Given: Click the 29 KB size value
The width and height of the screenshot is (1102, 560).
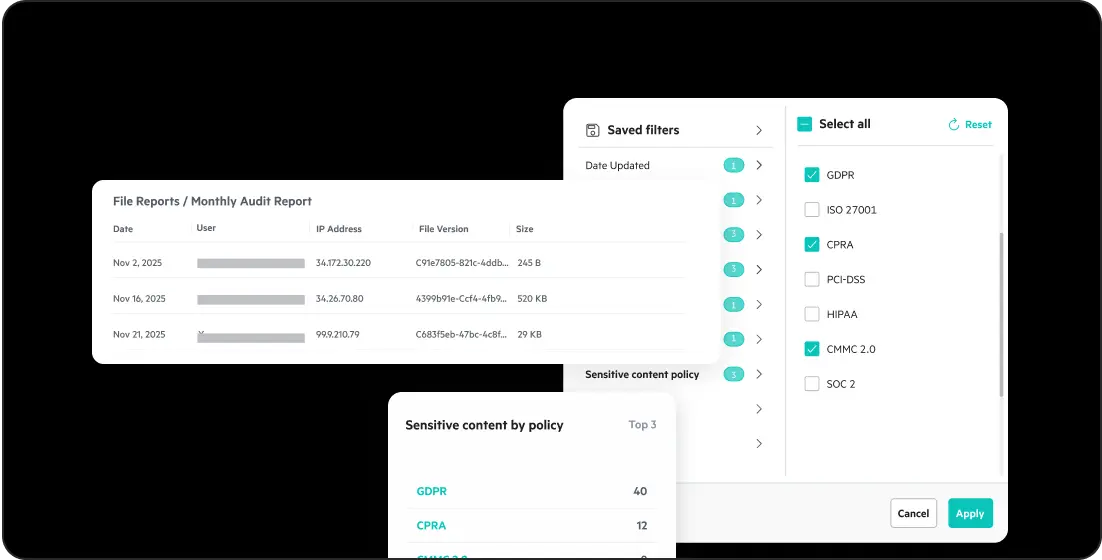Looking at the screenshot, I should coord(529,334).
